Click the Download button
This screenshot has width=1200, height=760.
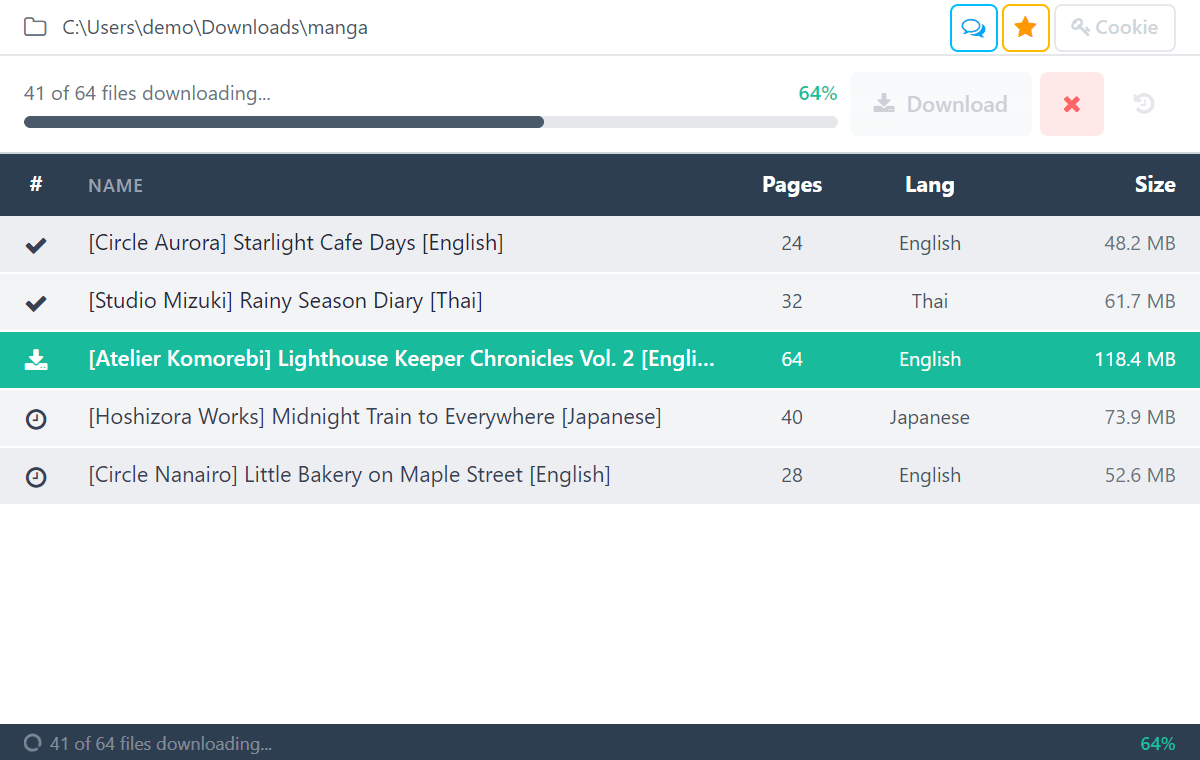(x=941, y=104)
